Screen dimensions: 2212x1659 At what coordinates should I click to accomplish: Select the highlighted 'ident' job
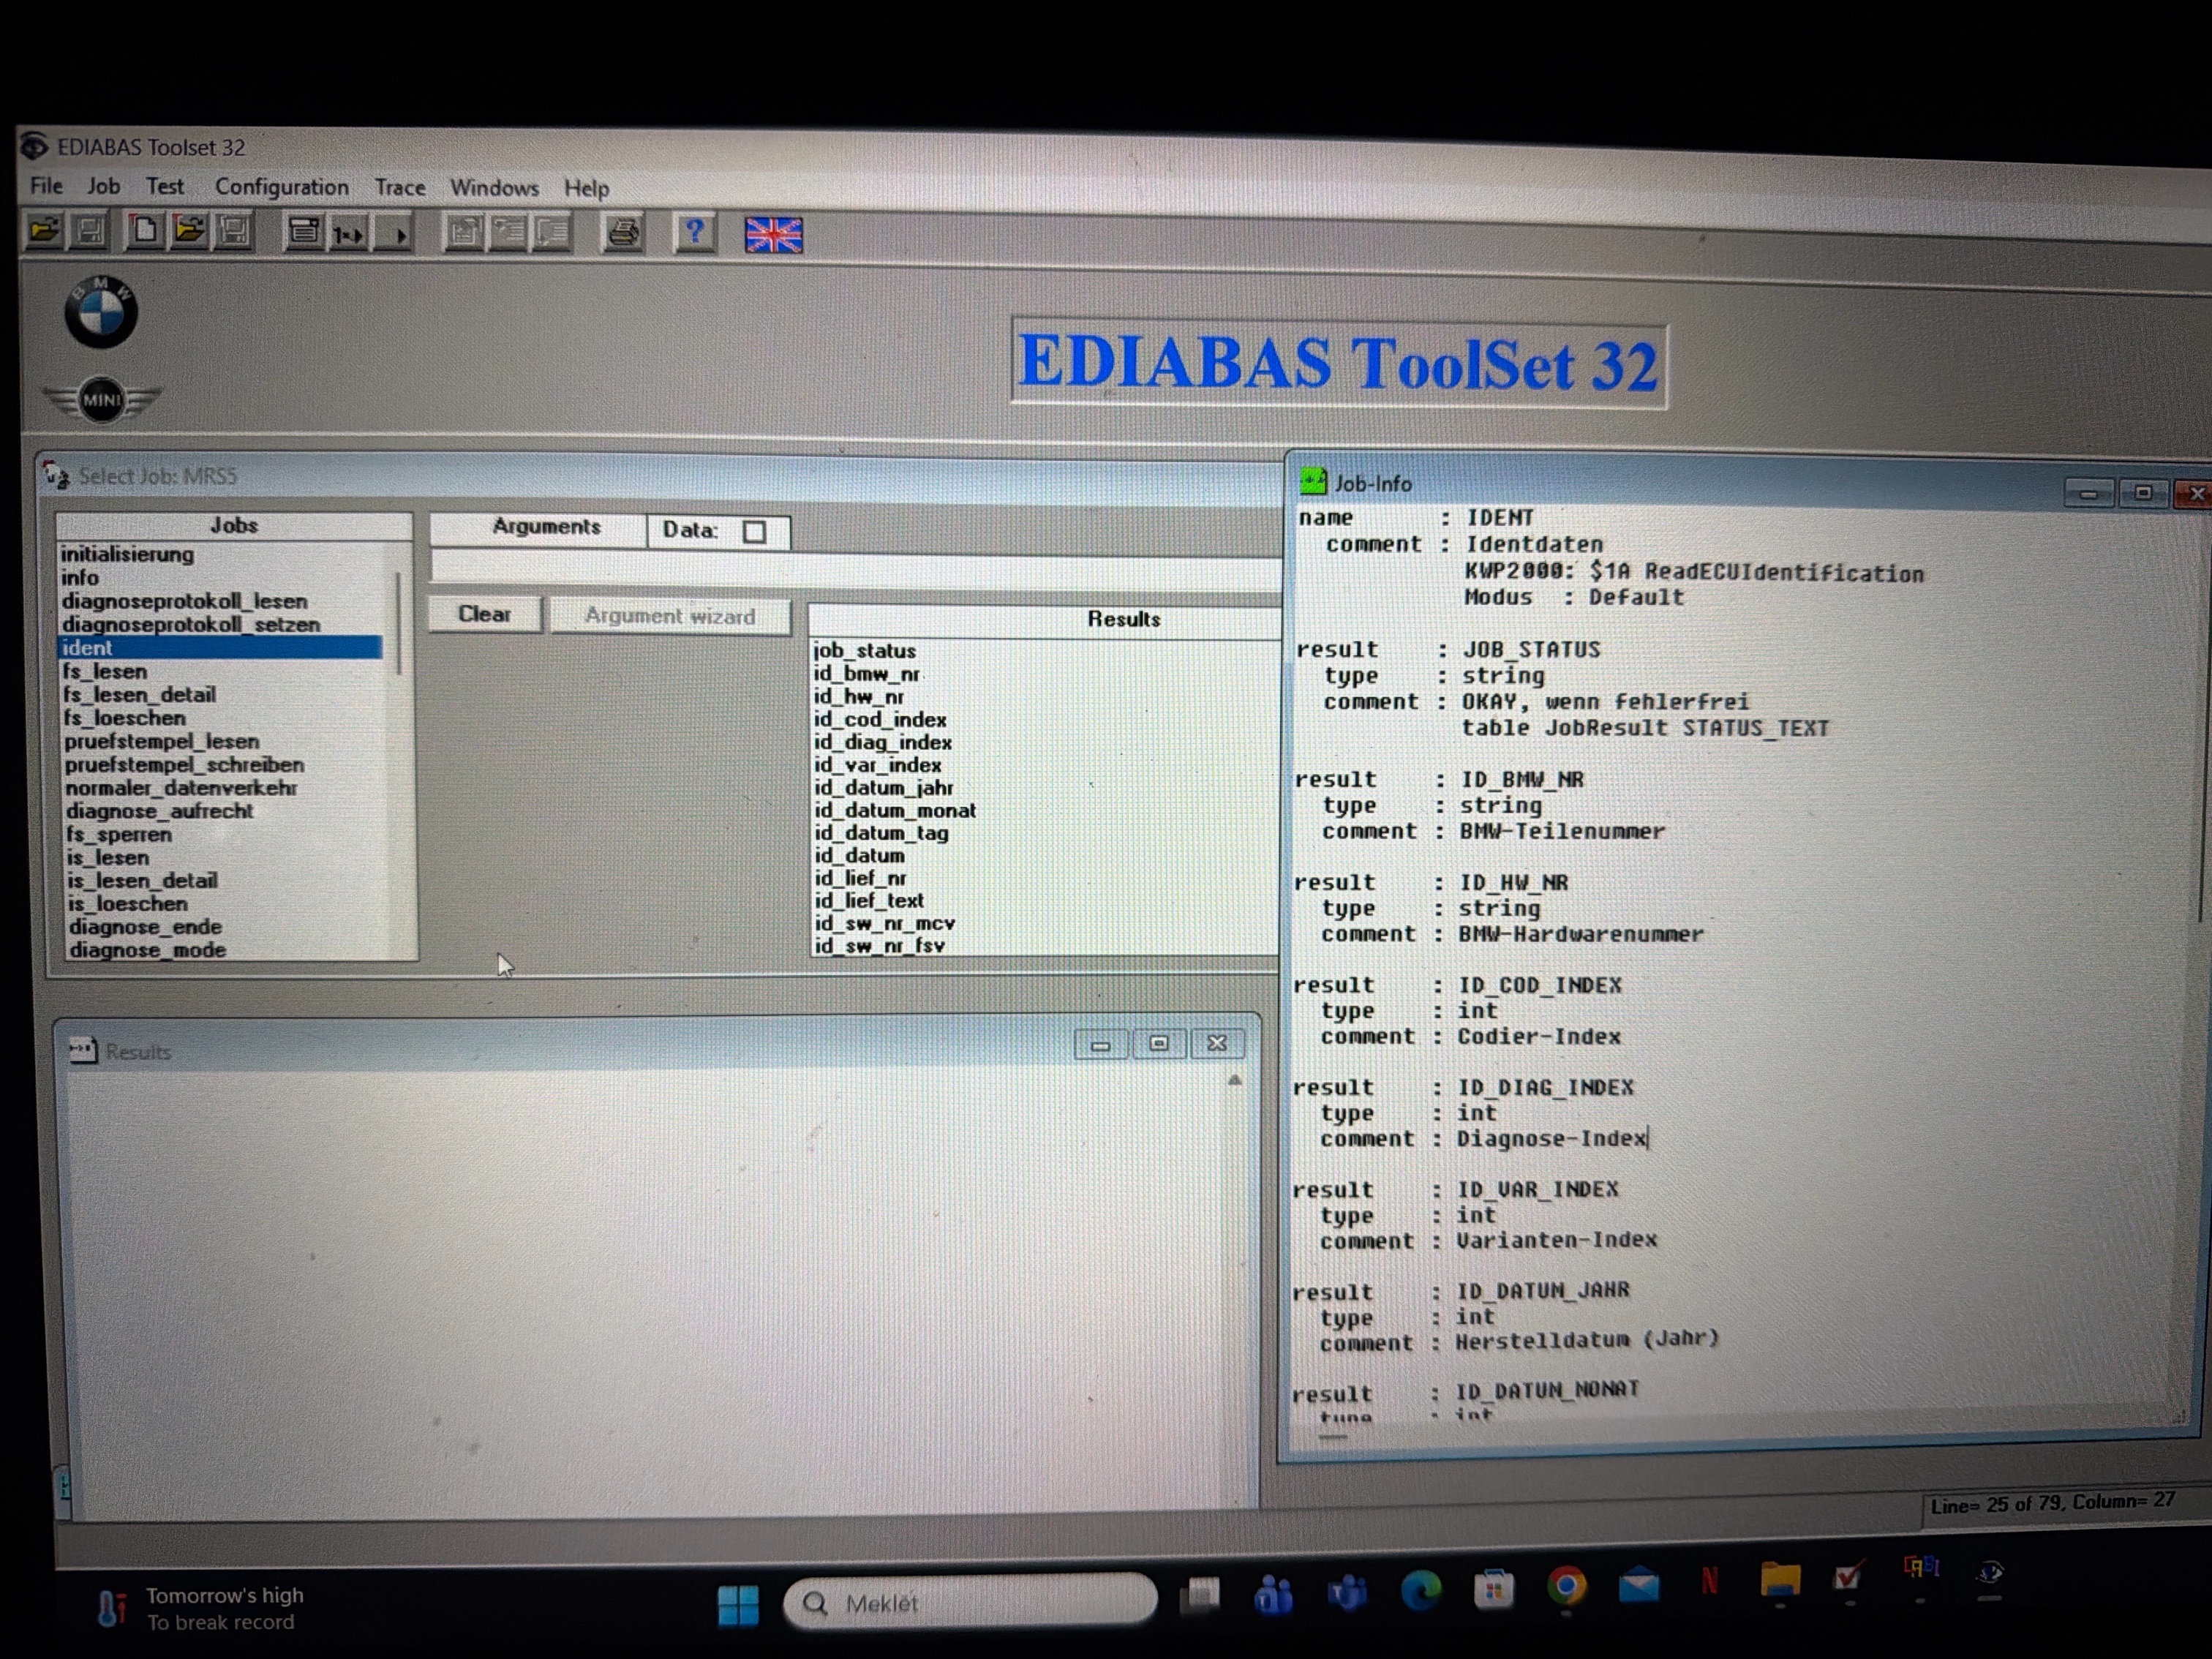220,648
